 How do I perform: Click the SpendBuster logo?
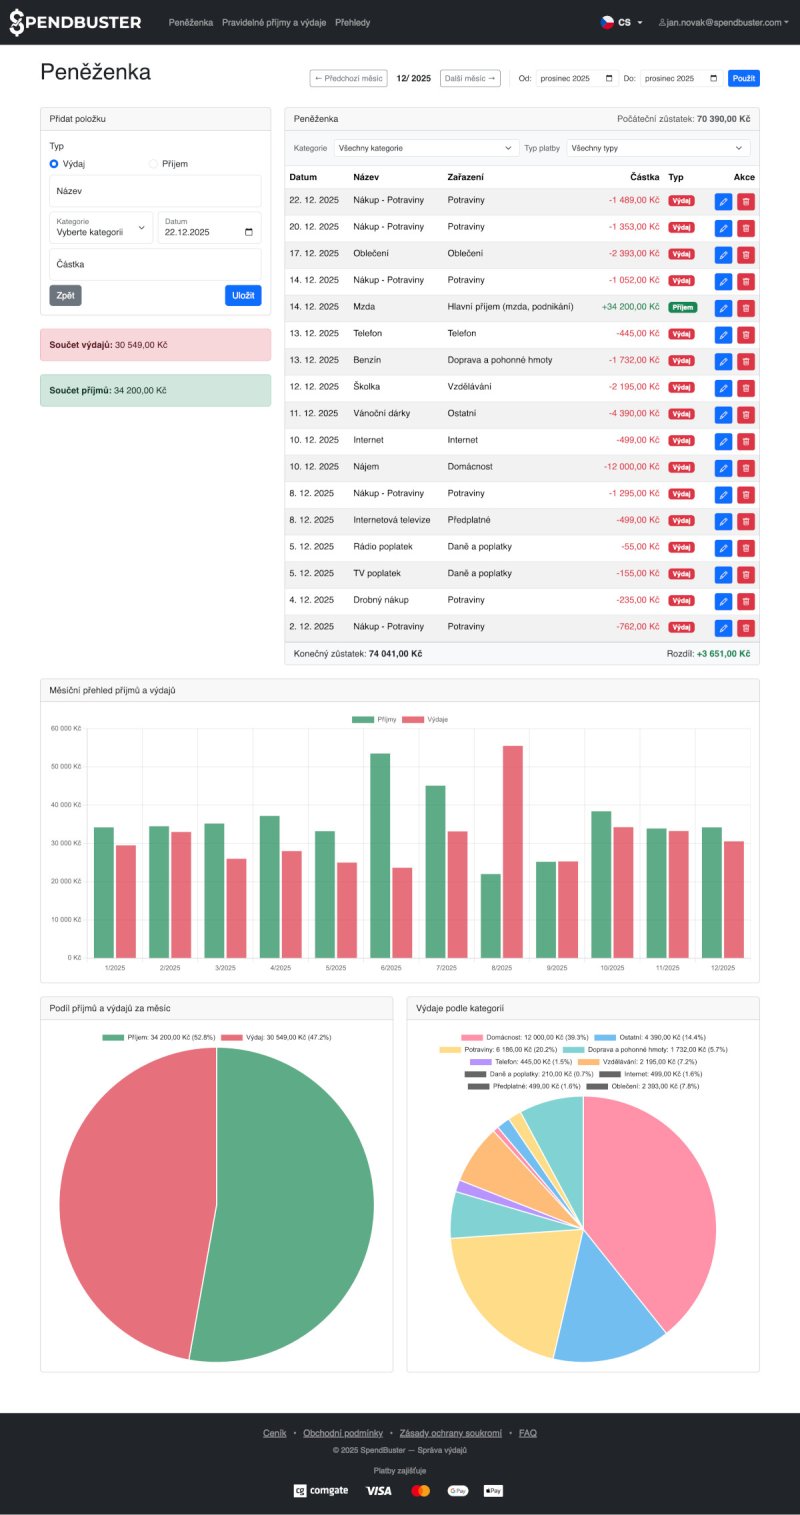[x=74, y=21]
